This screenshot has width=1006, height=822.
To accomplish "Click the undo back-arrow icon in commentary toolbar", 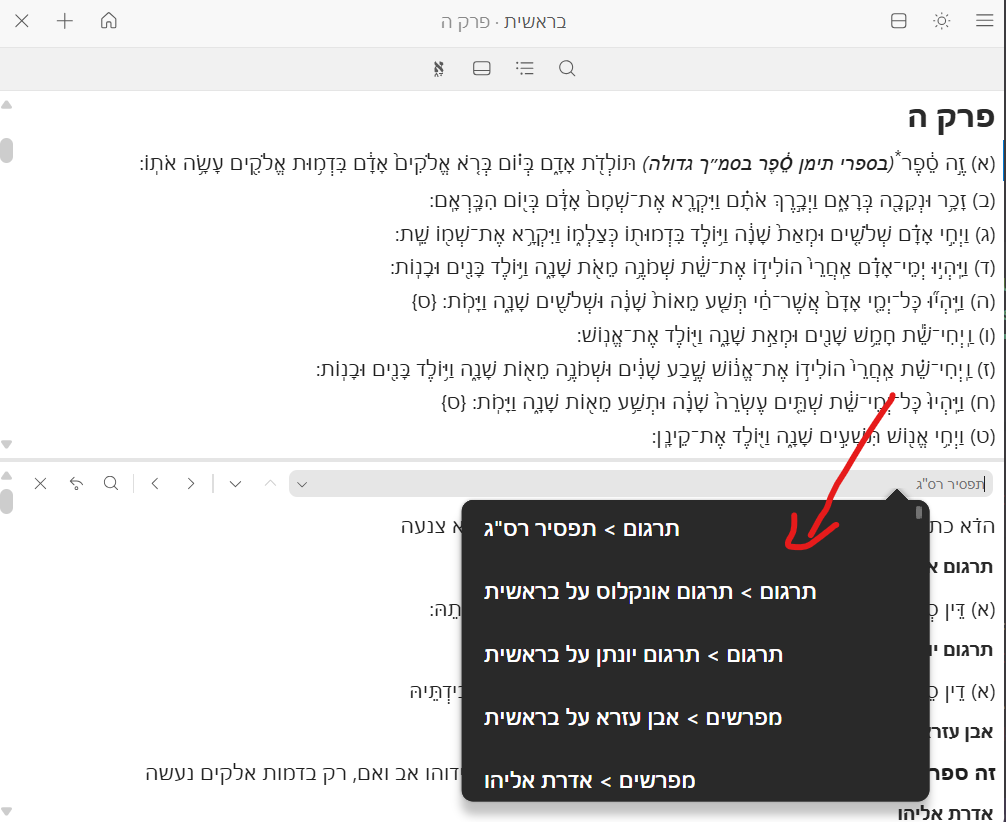I will coord(76,483).
